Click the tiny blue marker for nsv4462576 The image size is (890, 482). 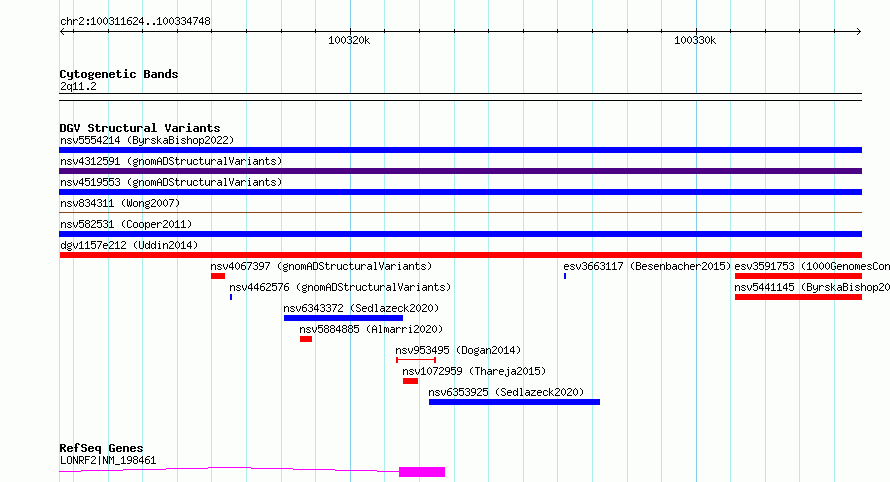(x=231, y=297)
